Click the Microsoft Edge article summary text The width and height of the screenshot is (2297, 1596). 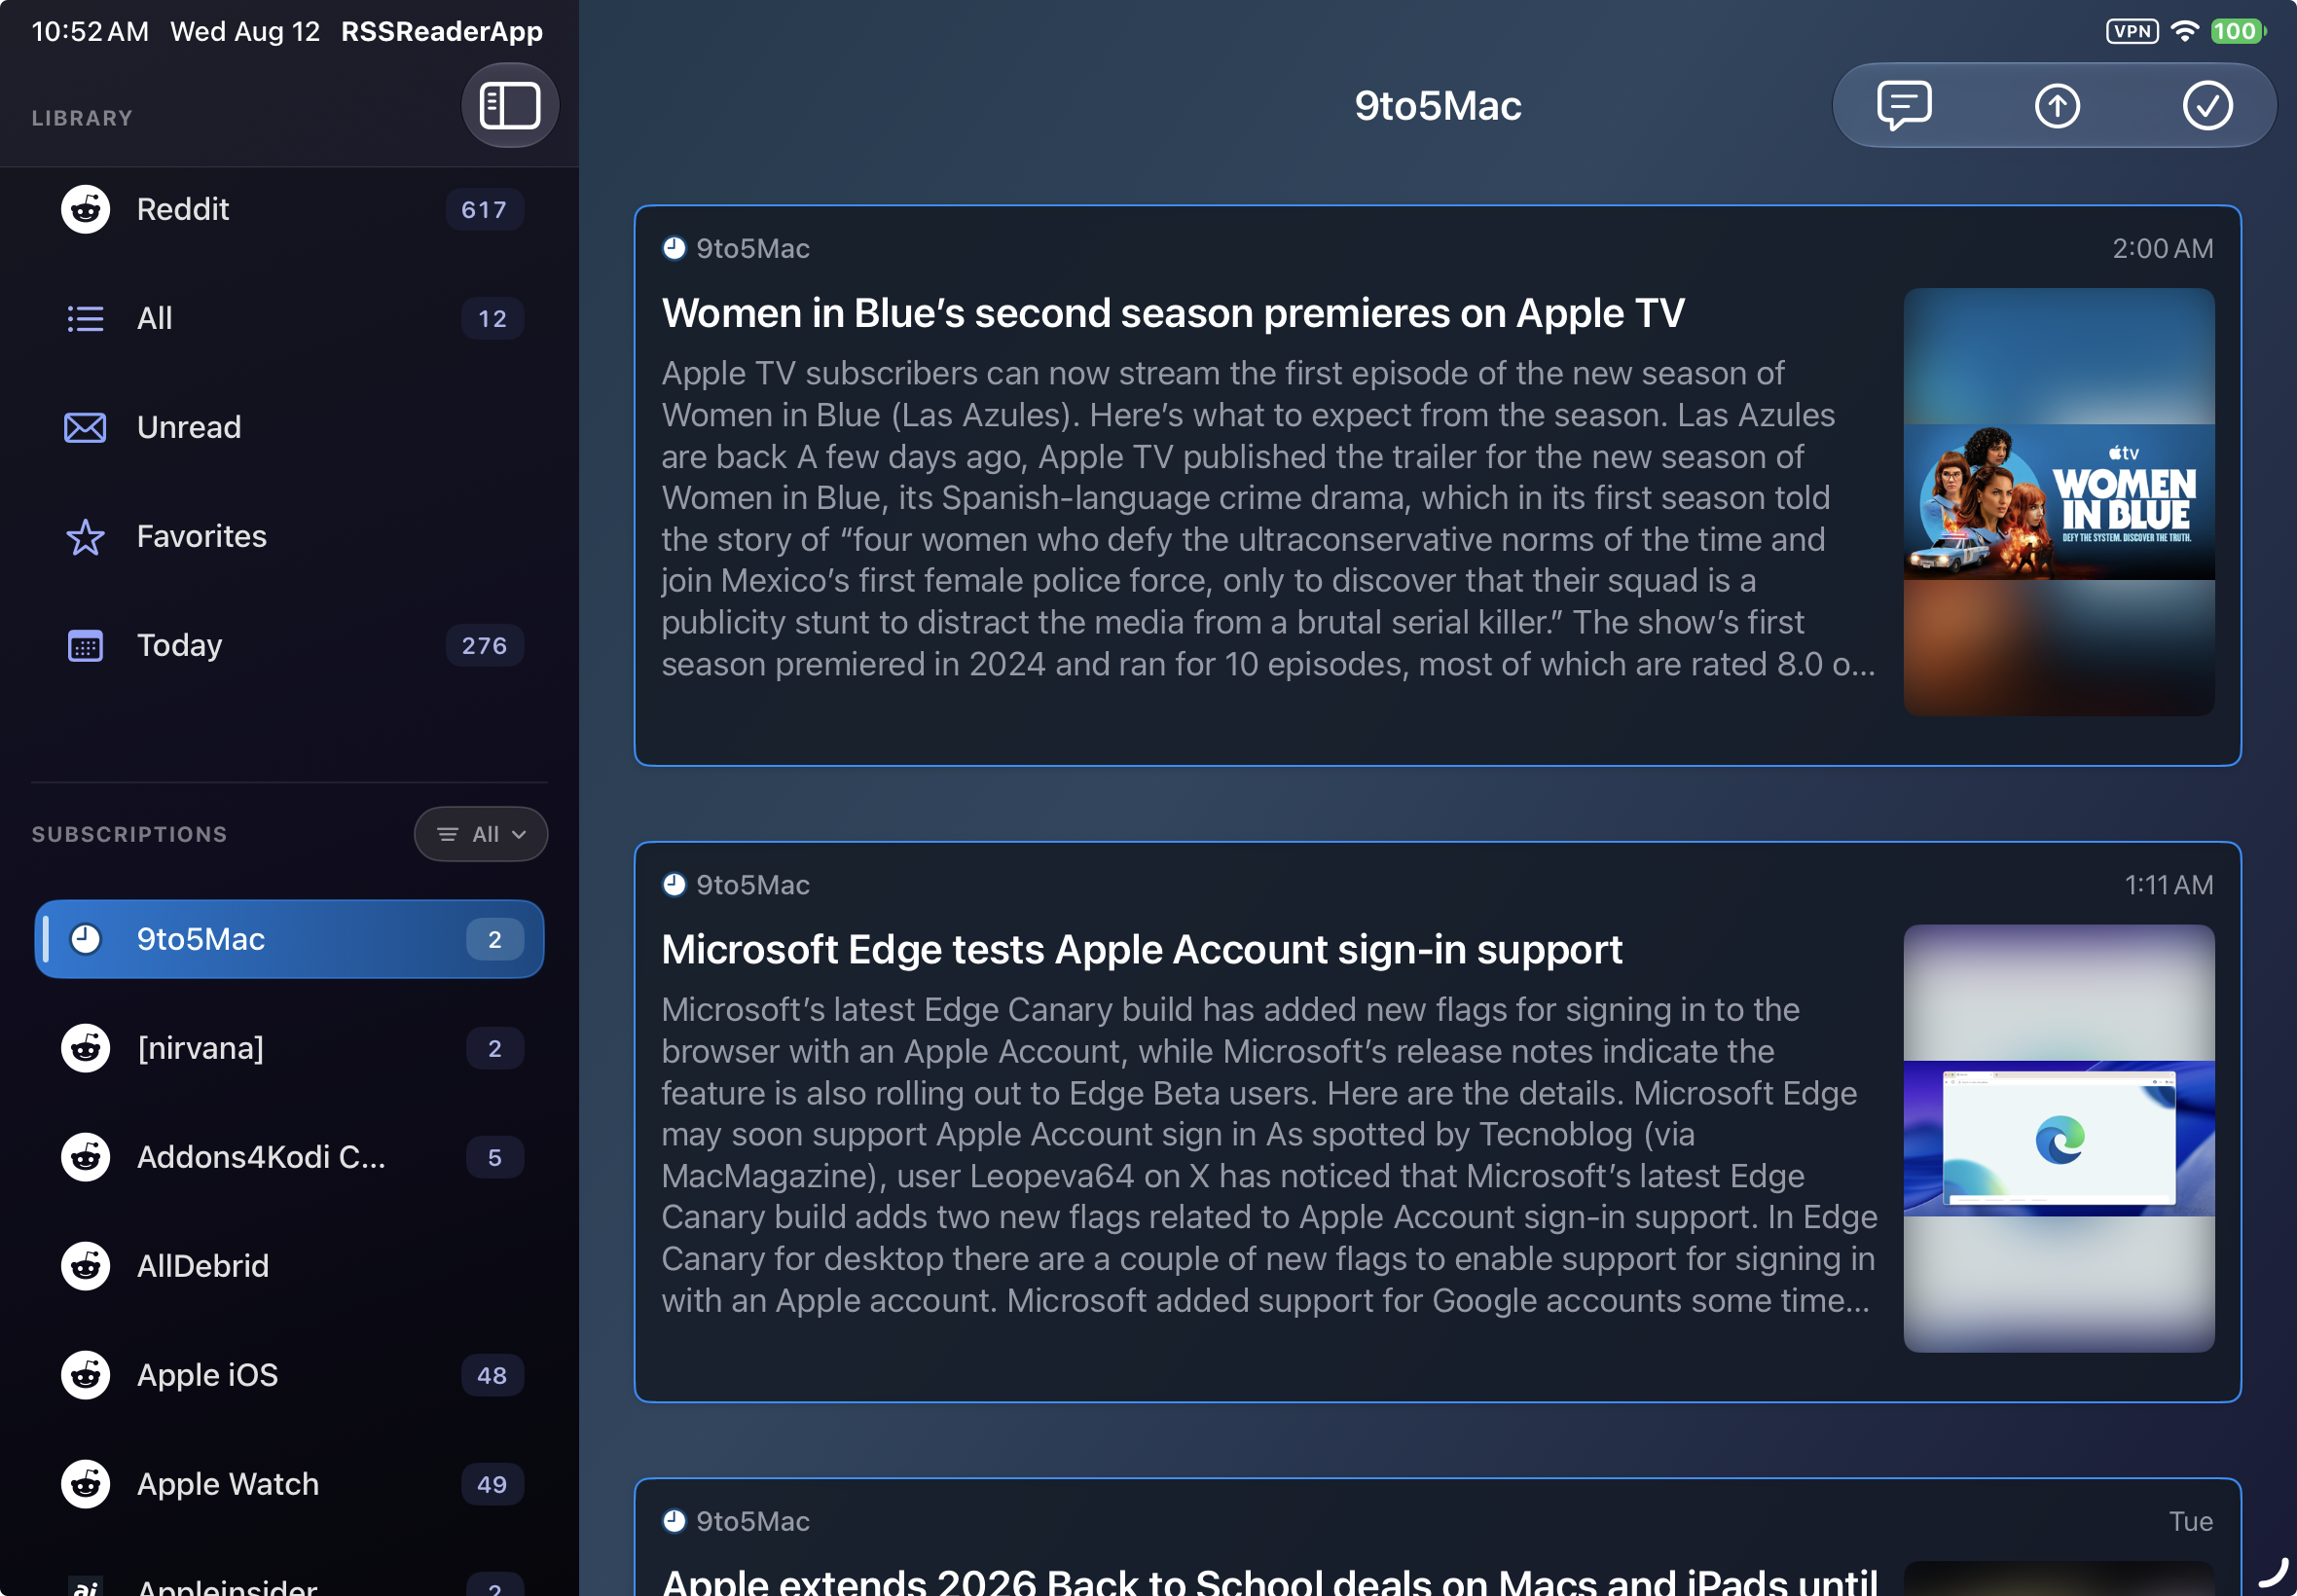coord(1268,1154)
